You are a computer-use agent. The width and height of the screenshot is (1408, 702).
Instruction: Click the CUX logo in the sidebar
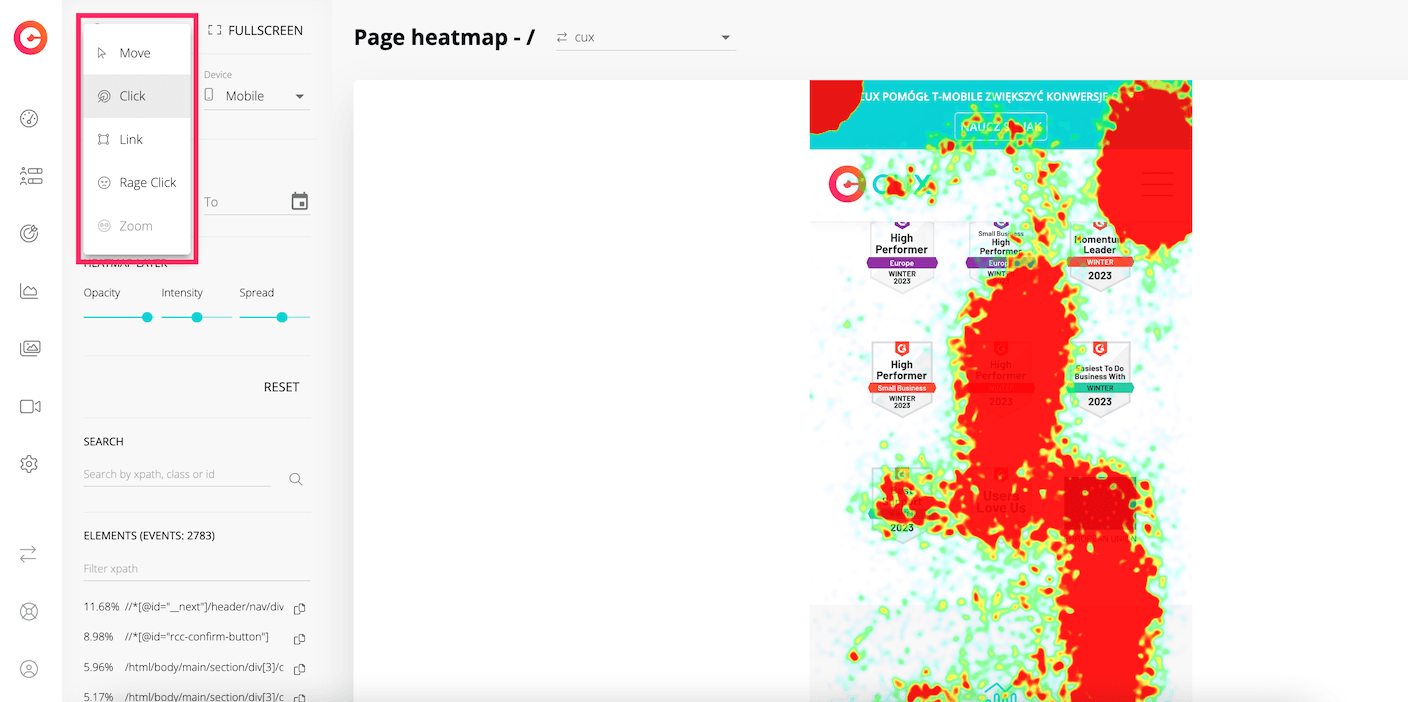pos(30,38)
